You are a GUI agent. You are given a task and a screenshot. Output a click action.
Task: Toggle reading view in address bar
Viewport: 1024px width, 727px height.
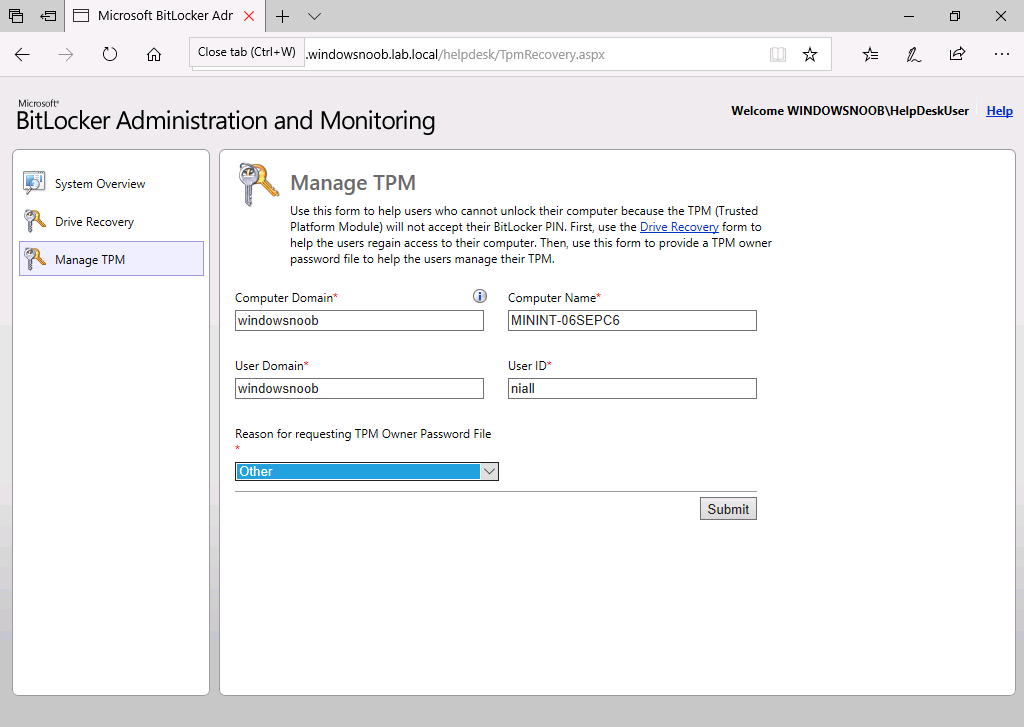click(777, 54)
